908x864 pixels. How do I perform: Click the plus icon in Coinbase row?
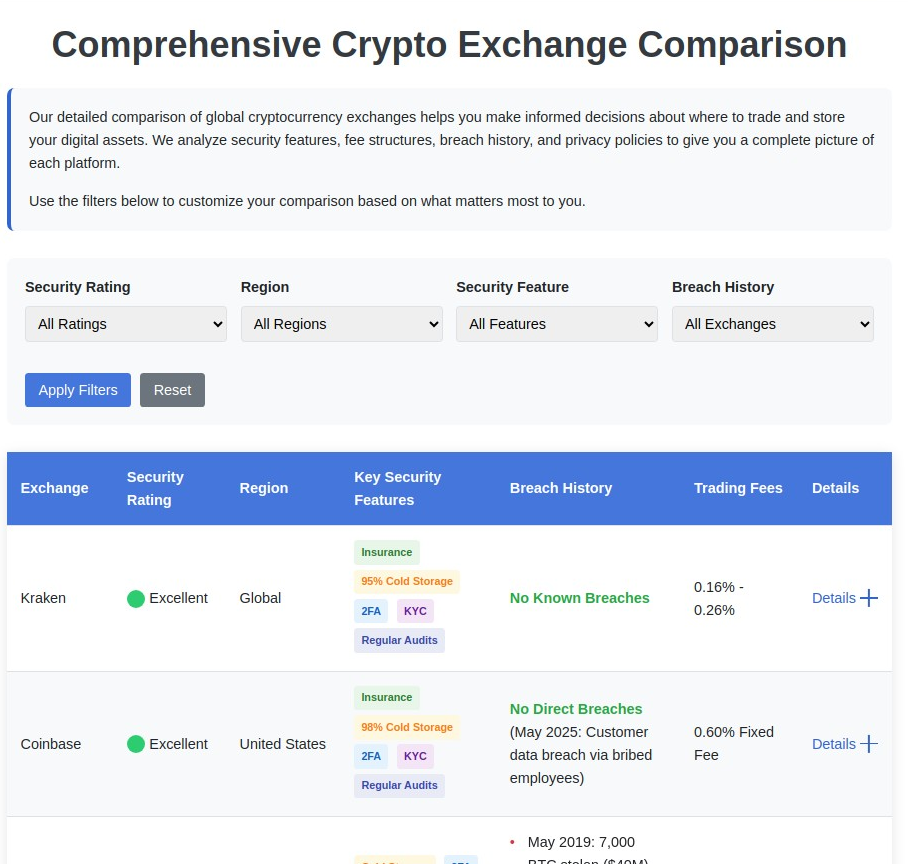click(869, 744)
